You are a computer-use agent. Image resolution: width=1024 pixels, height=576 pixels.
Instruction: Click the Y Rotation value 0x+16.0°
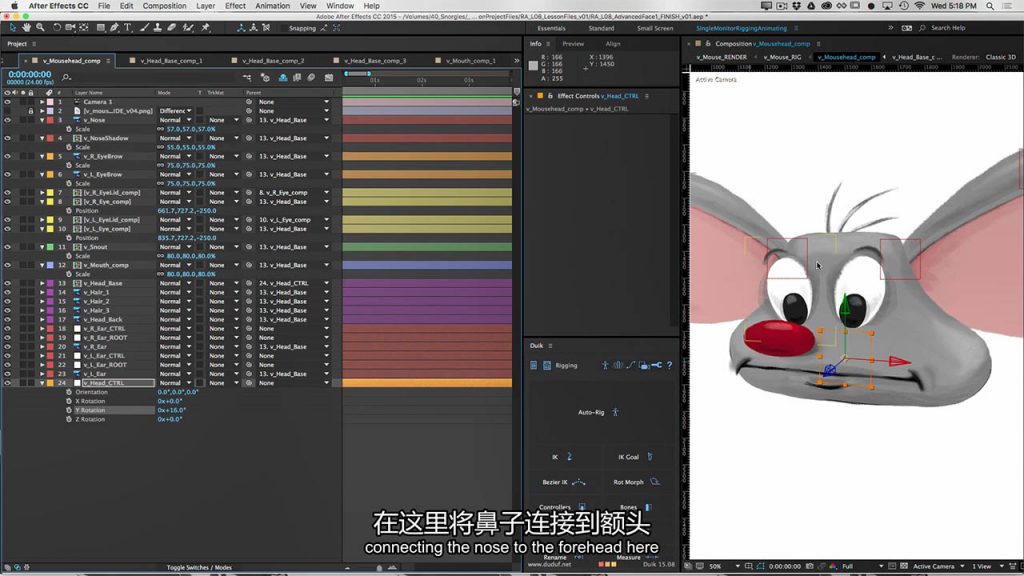(x=171, y=410)
